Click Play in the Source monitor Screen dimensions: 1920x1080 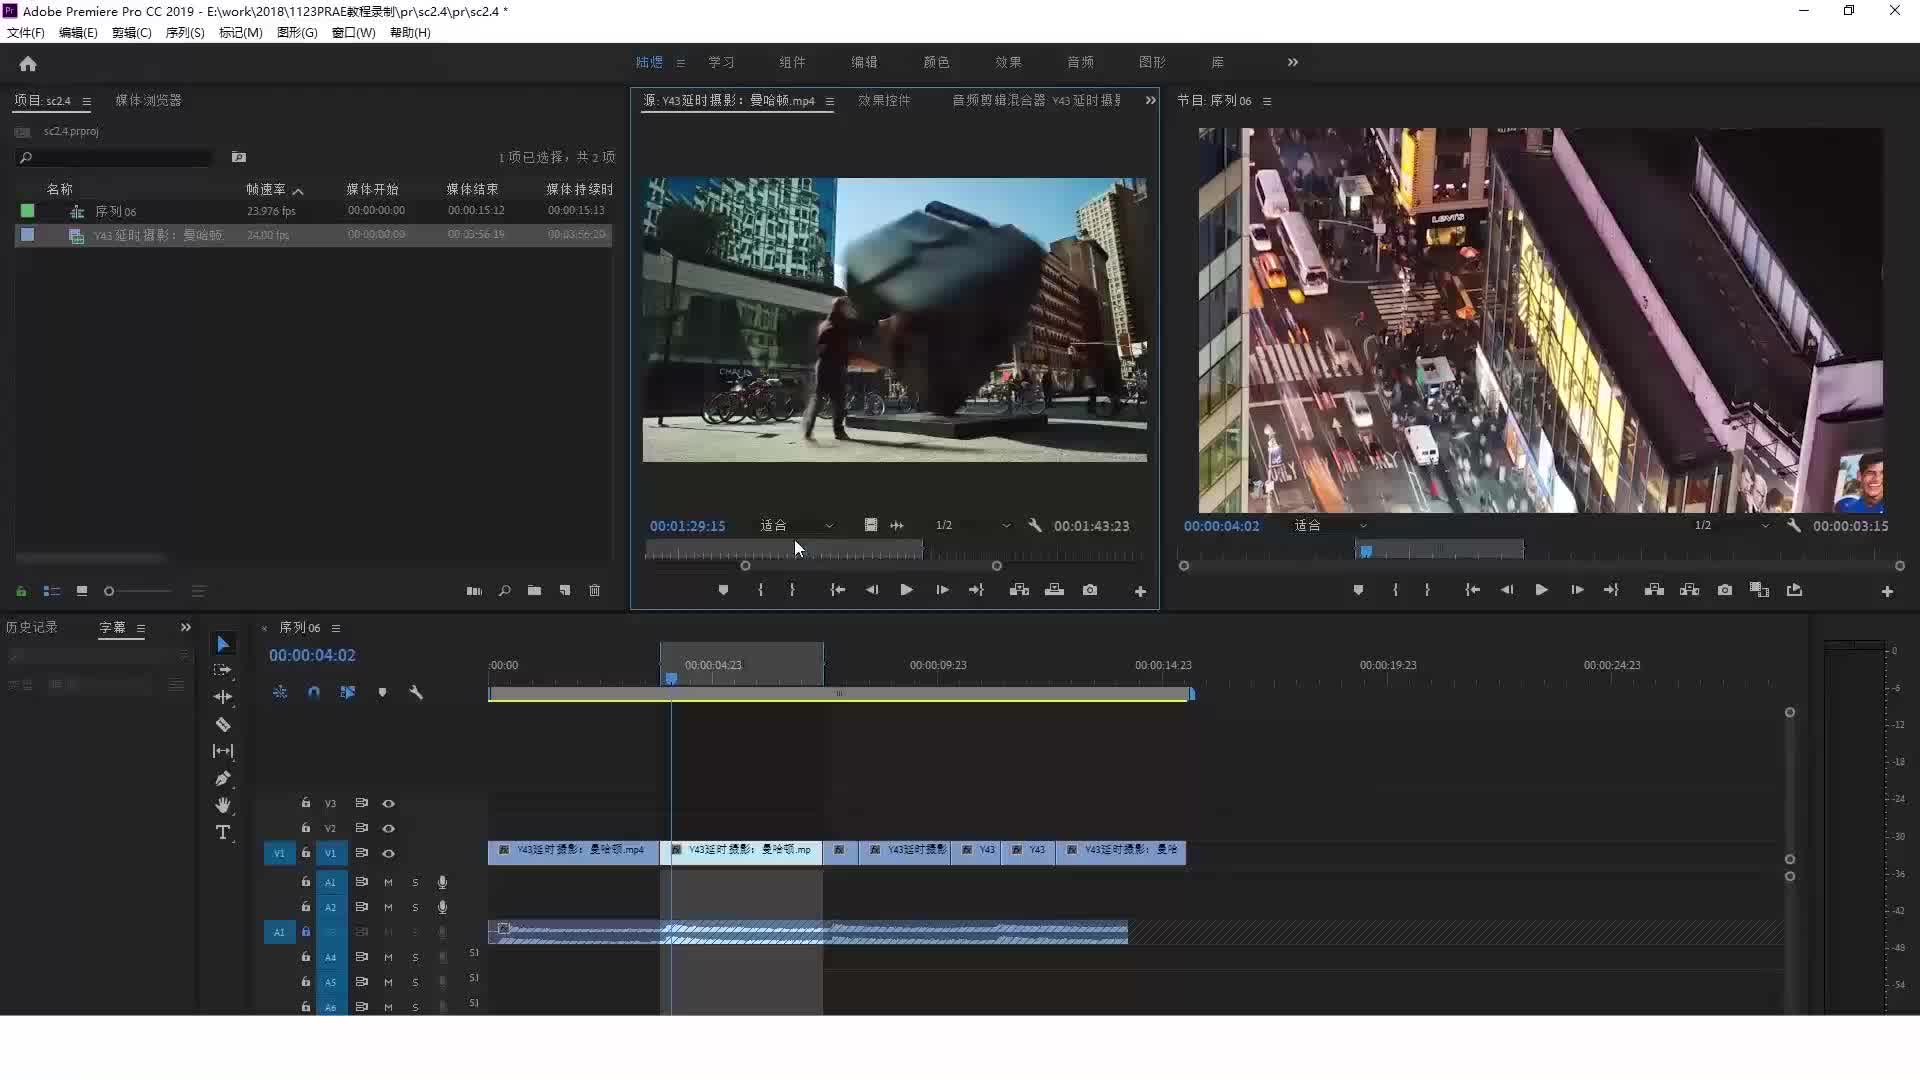905,590
